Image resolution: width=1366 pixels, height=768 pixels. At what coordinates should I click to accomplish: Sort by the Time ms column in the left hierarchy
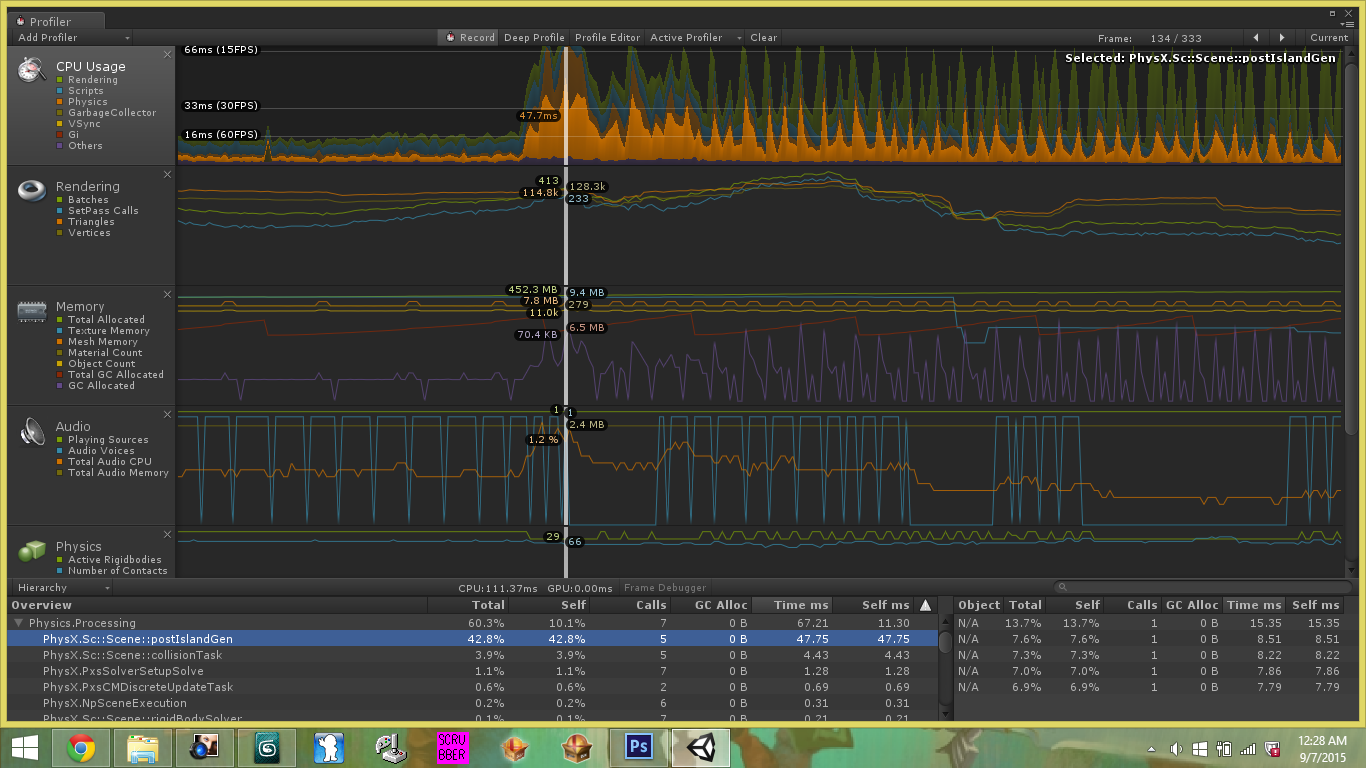(792, 605)
